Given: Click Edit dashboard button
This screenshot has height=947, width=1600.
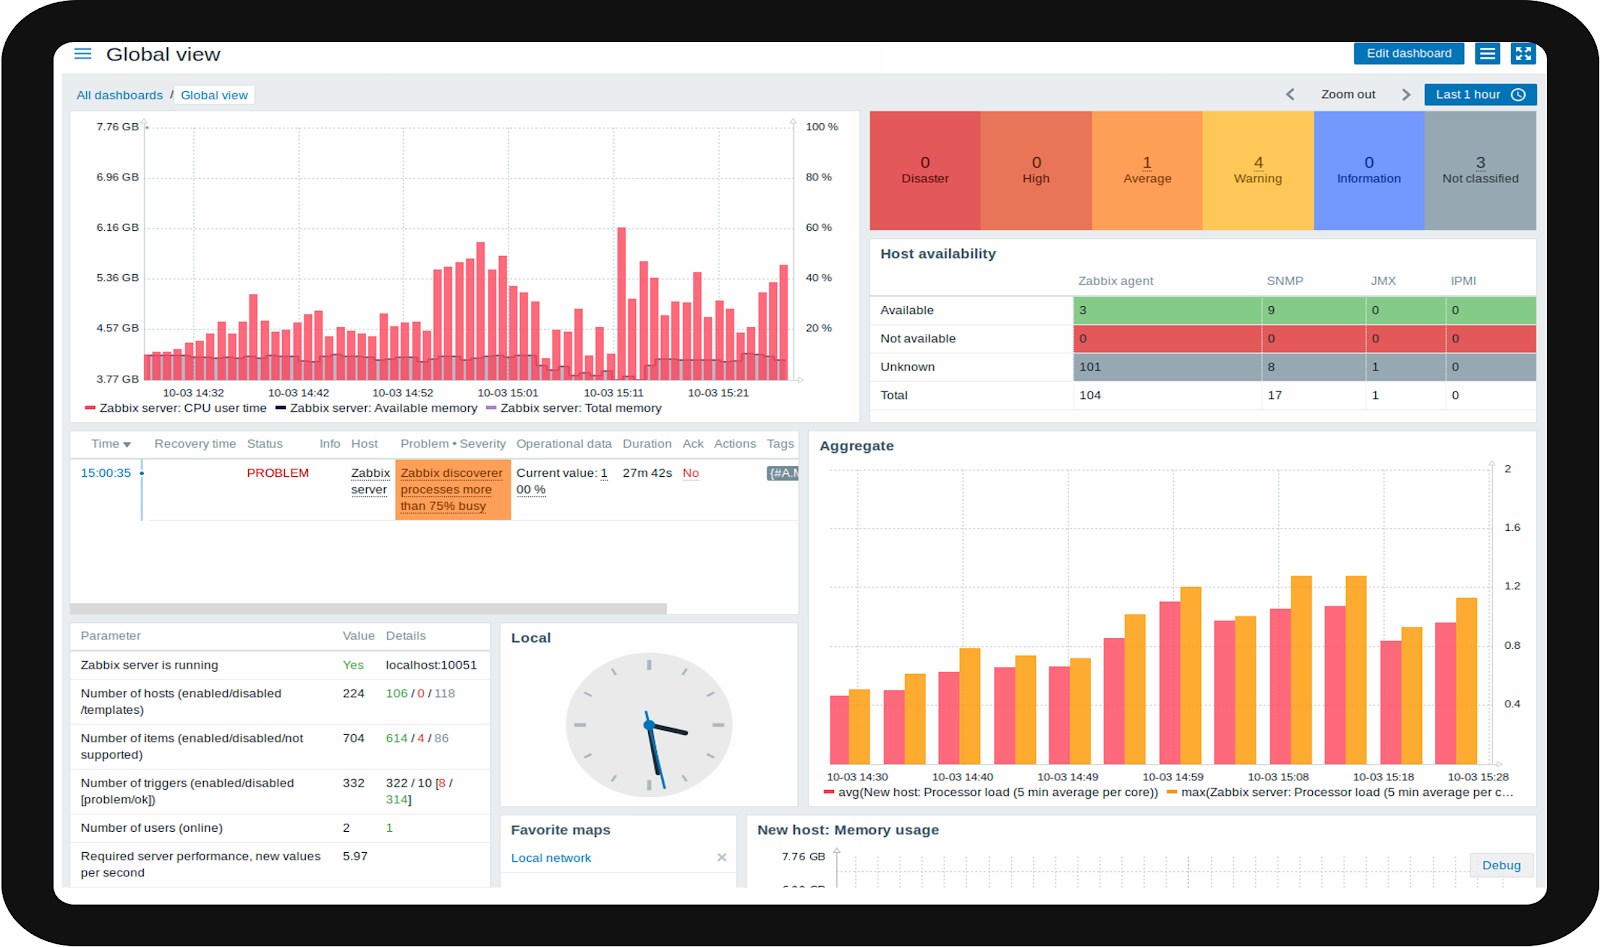Looking at the screenshot, I should tap(1409, 54).
